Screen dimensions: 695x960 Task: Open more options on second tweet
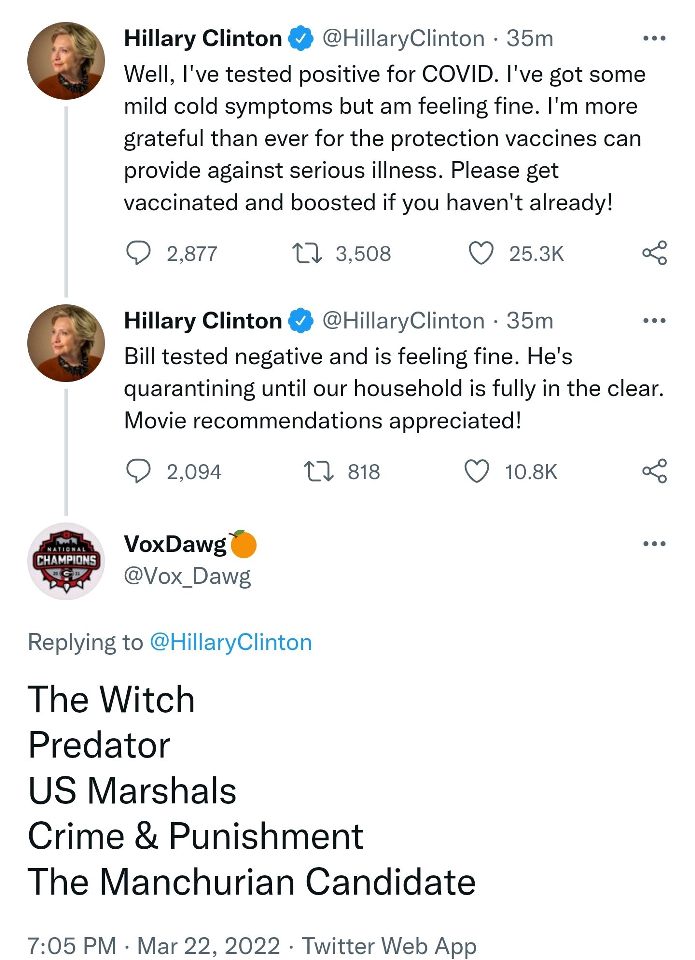point(654,321)
